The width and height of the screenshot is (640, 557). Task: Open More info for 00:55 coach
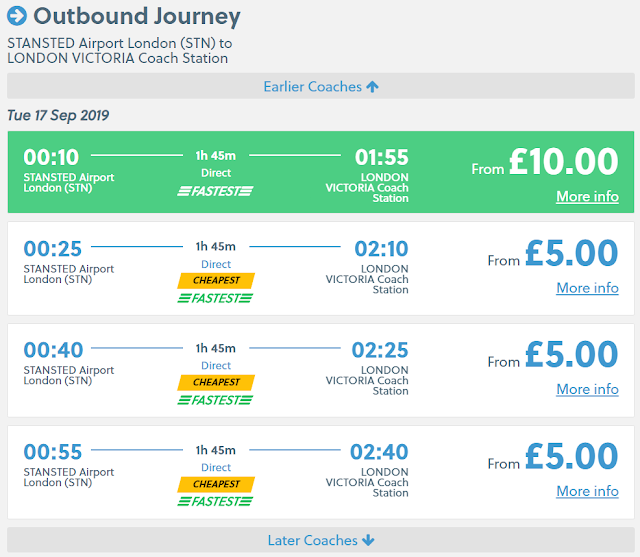click(x=587, y=491)
